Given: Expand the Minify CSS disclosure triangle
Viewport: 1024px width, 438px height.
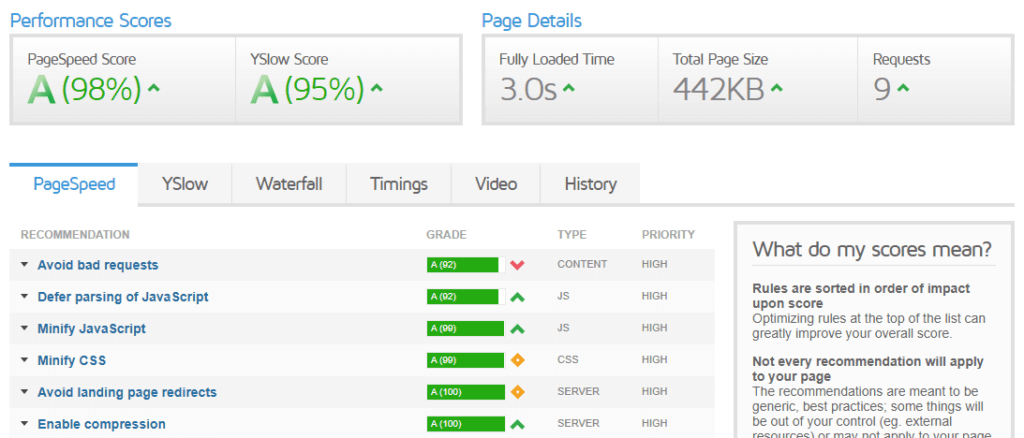Looking at the screenshot, I should click(x=24, y=360).
